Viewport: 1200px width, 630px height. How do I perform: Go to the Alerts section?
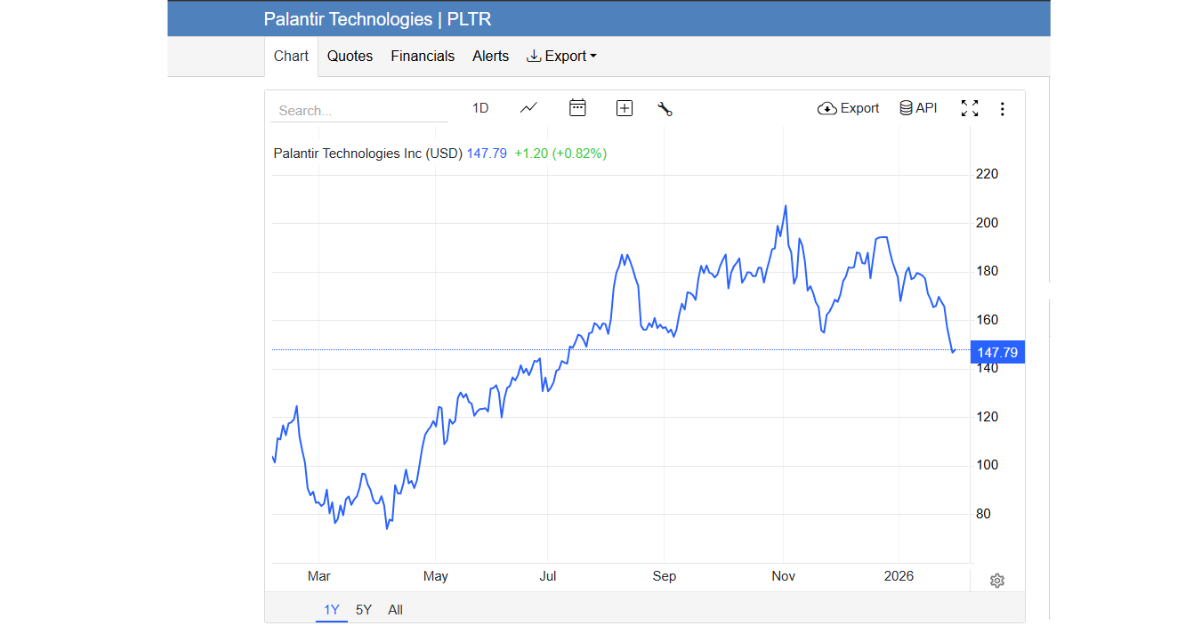tap(490, 56)
